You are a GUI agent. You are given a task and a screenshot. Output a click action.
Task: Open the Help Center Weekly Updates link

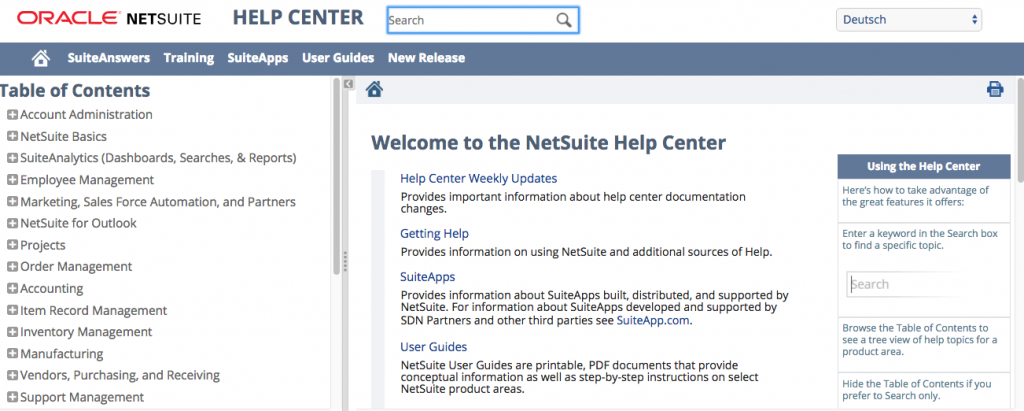[478, 178]
